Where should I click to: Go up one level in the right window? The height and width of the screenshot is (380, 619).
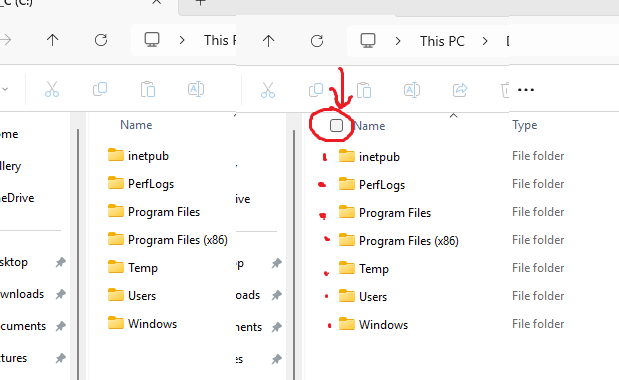(x=268, y=41)
